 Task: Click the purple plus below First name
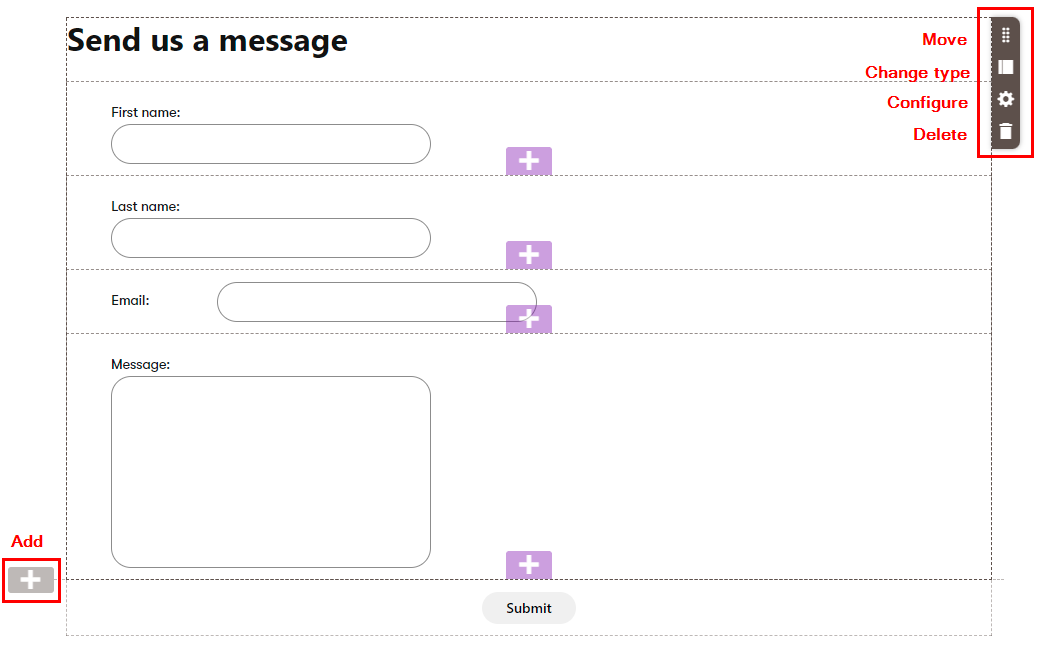click(528, 161)
